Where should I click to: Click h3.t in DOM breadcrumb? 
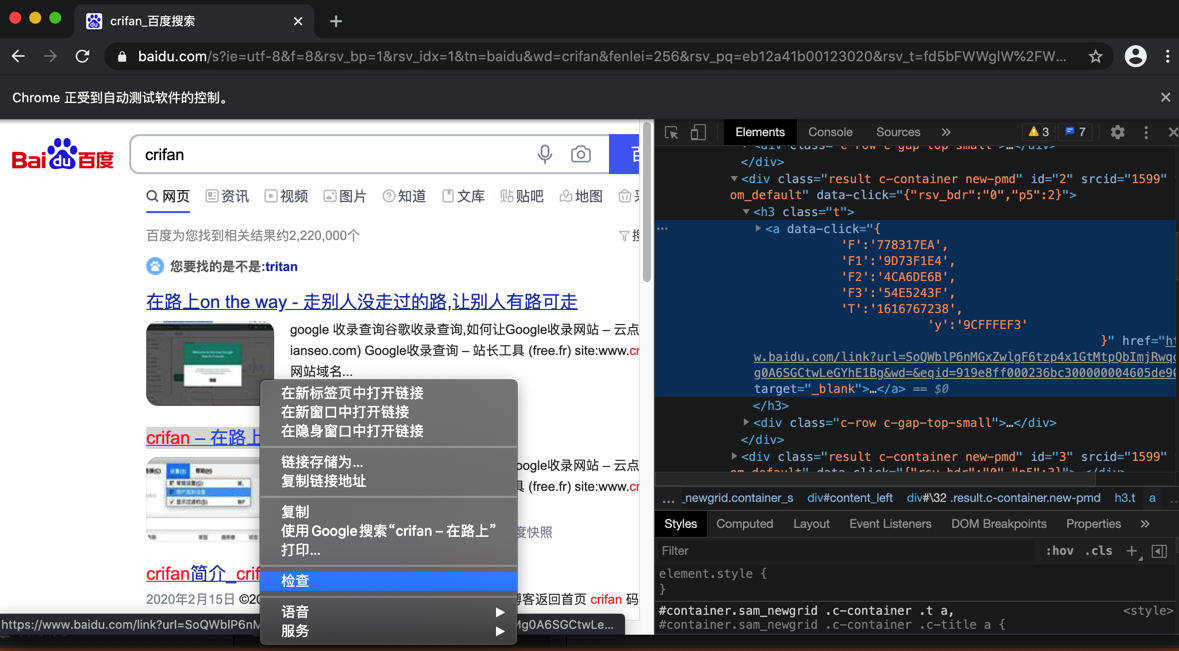(x=1125, y=498)
